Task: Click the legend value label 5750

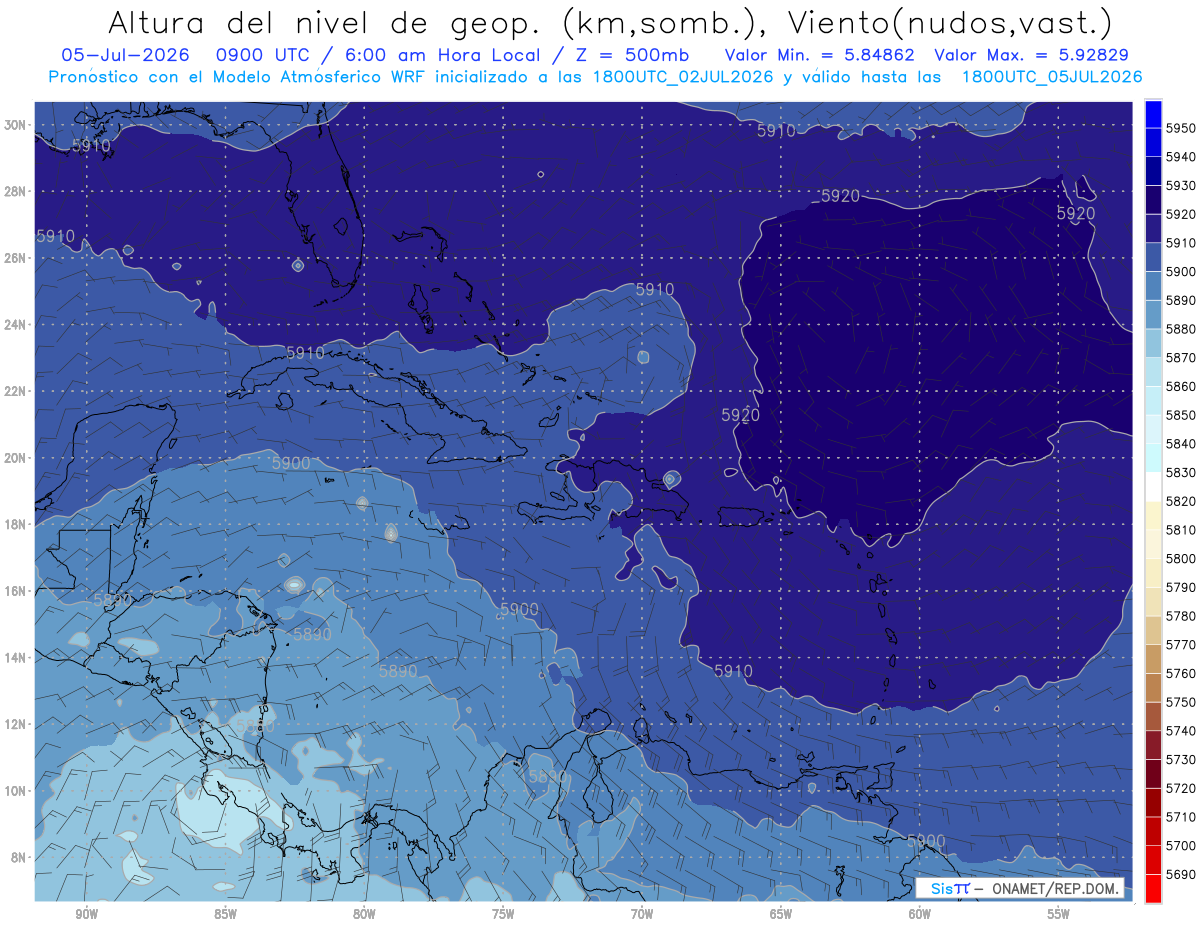Action: 1180,702
